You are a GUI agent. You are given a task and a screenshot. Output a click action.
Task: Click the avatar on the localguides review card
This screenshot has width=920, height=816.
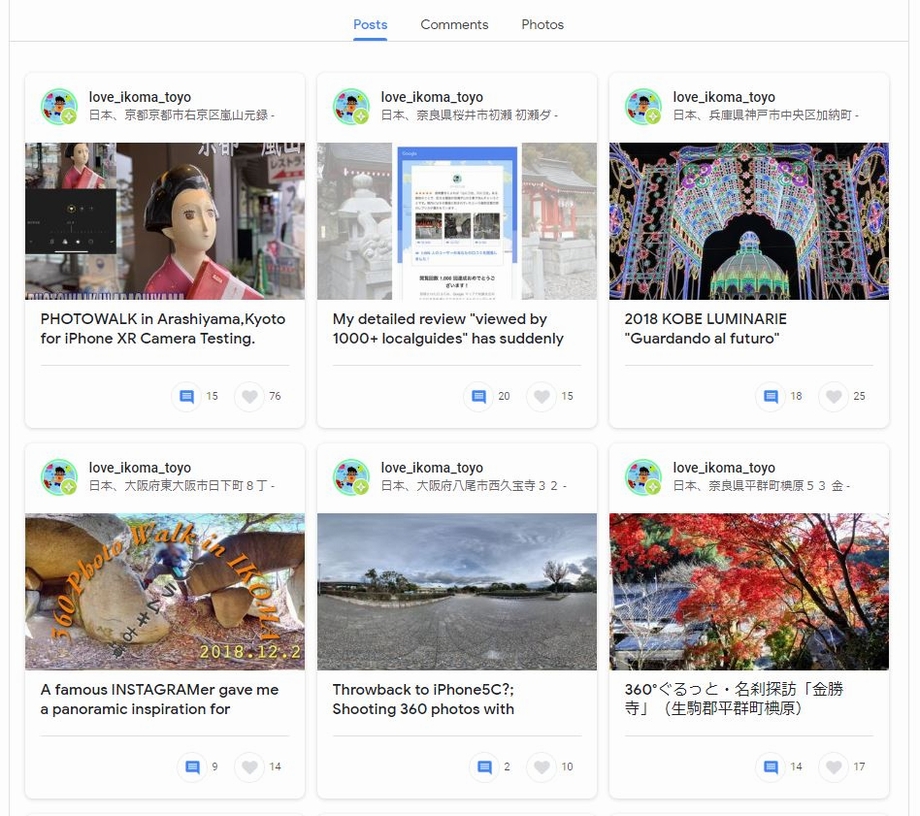coord(351,106)
